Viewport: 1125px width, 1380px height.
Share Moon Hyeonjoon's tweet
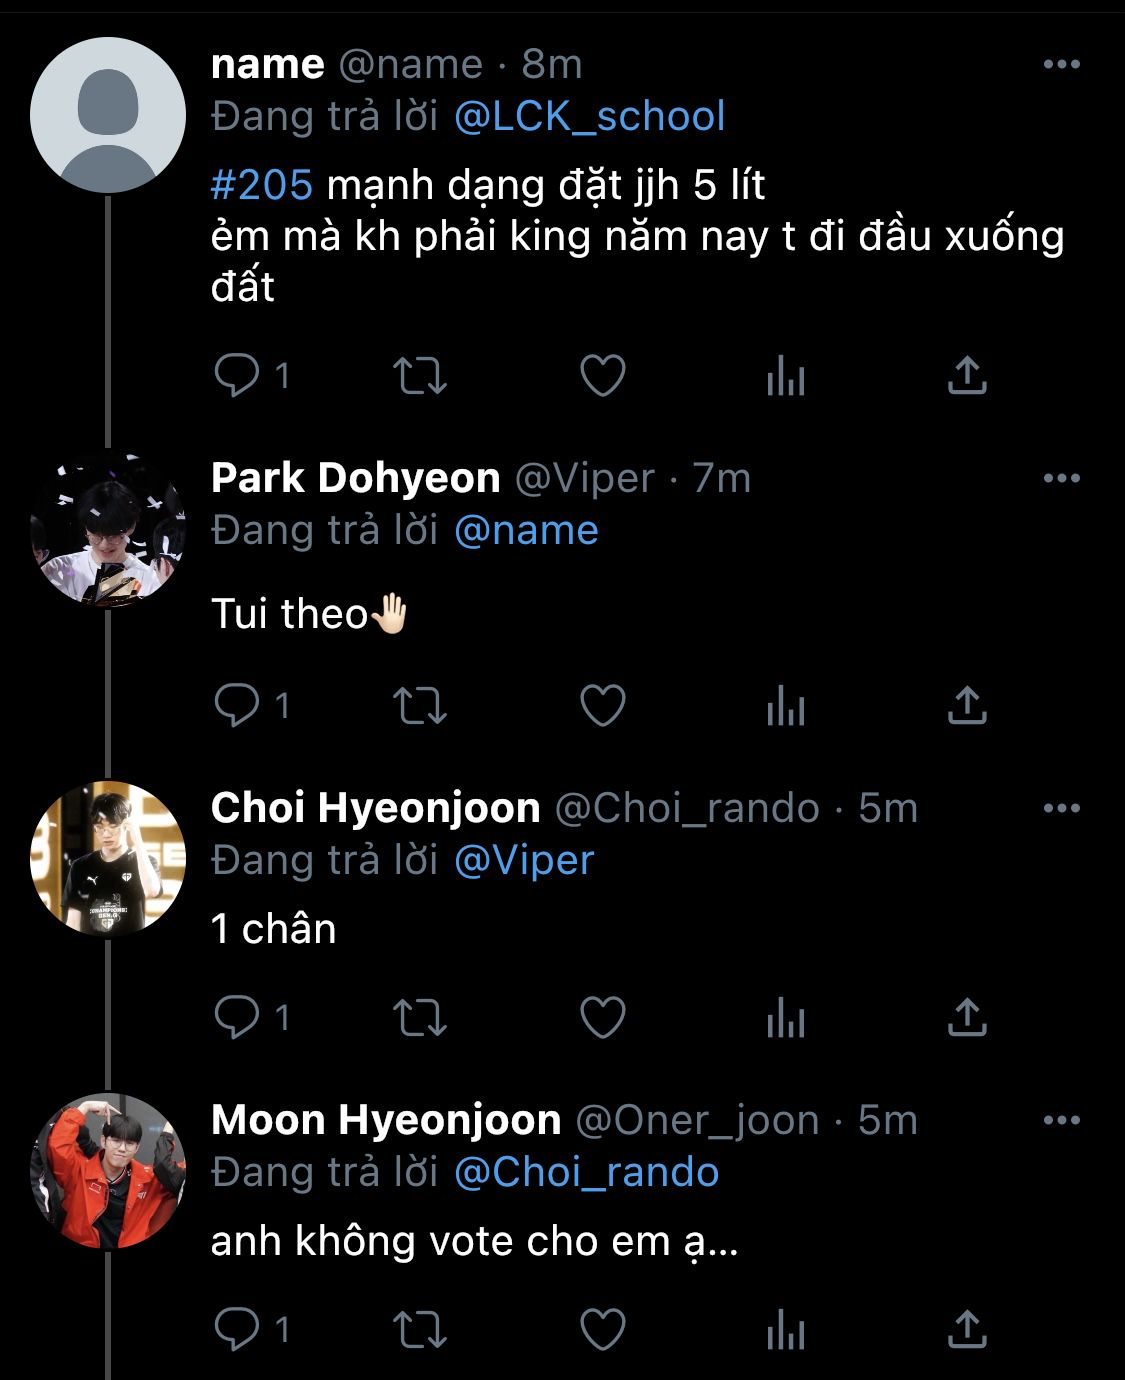967,1329
